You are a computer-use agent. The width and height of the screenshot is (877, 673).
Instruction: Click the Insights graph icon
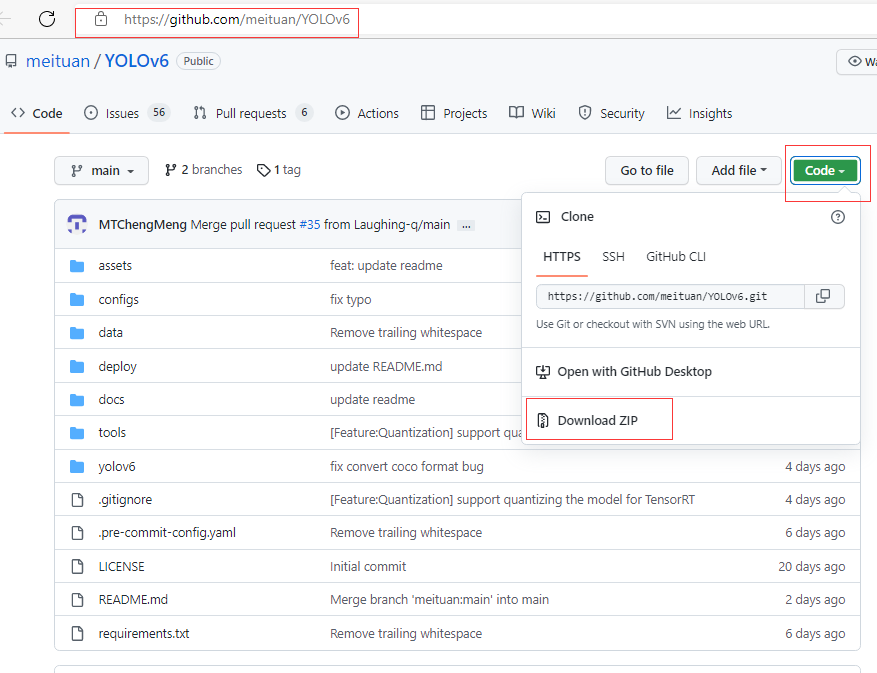click(673, 113)
